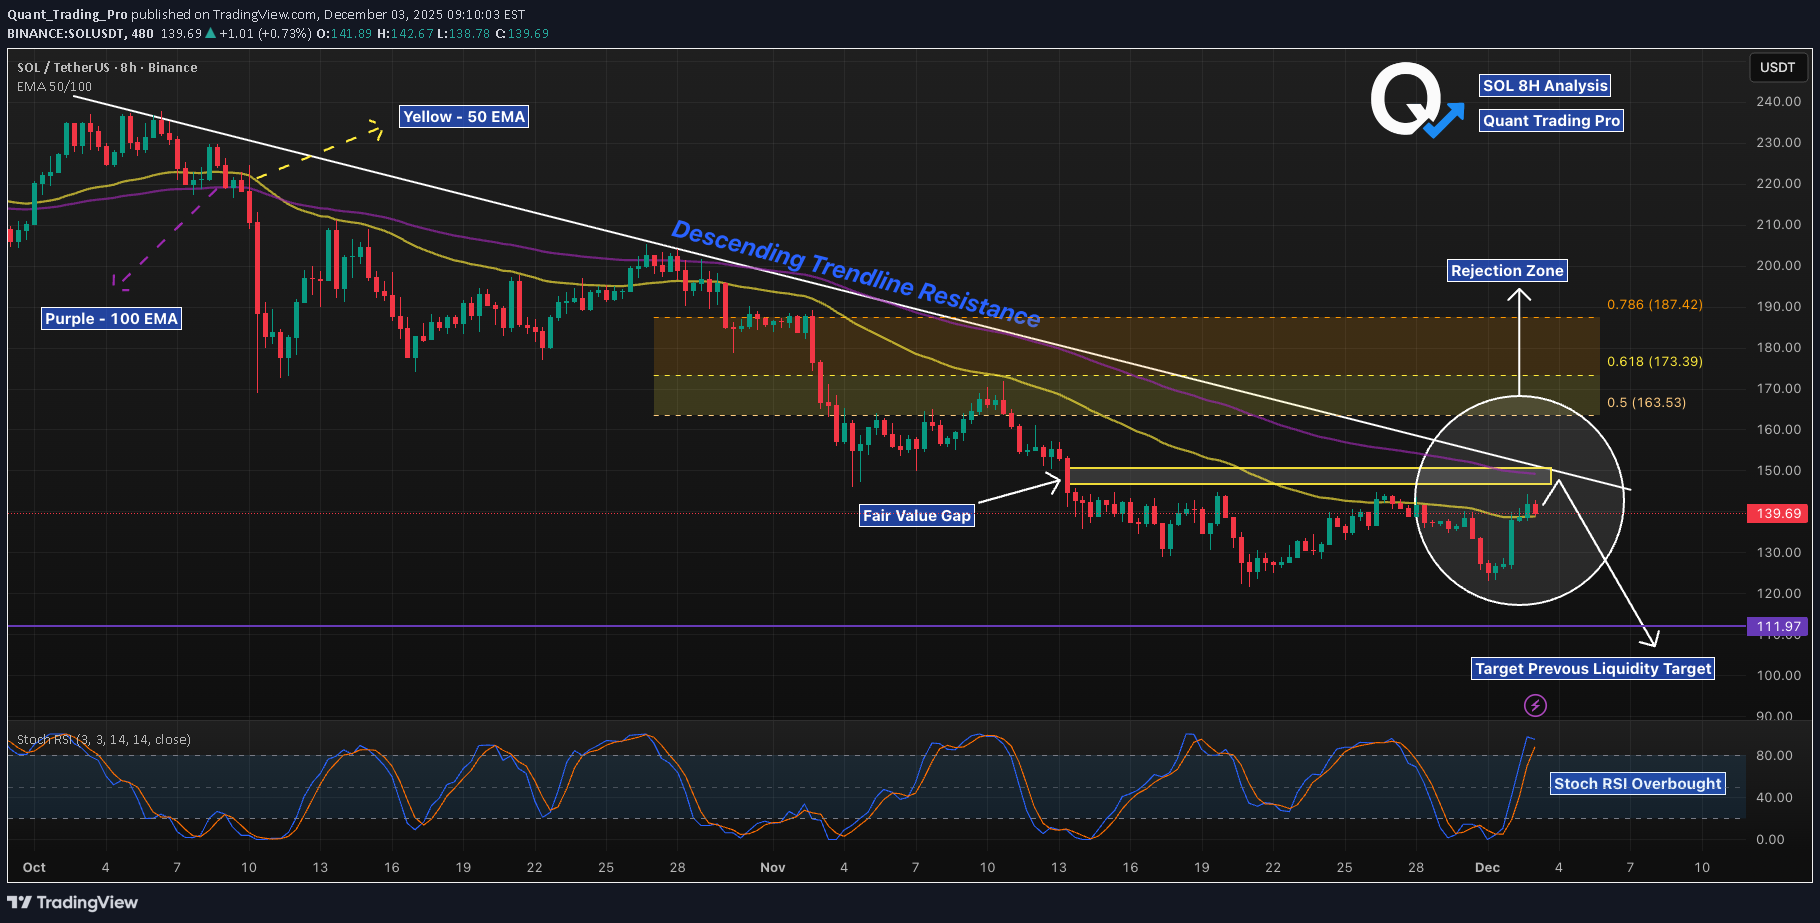Click the purple lightning bolt event icon on the chart
This screenshot has height=923, width=1820.
pyautogui.click(x=1534, y=705)
